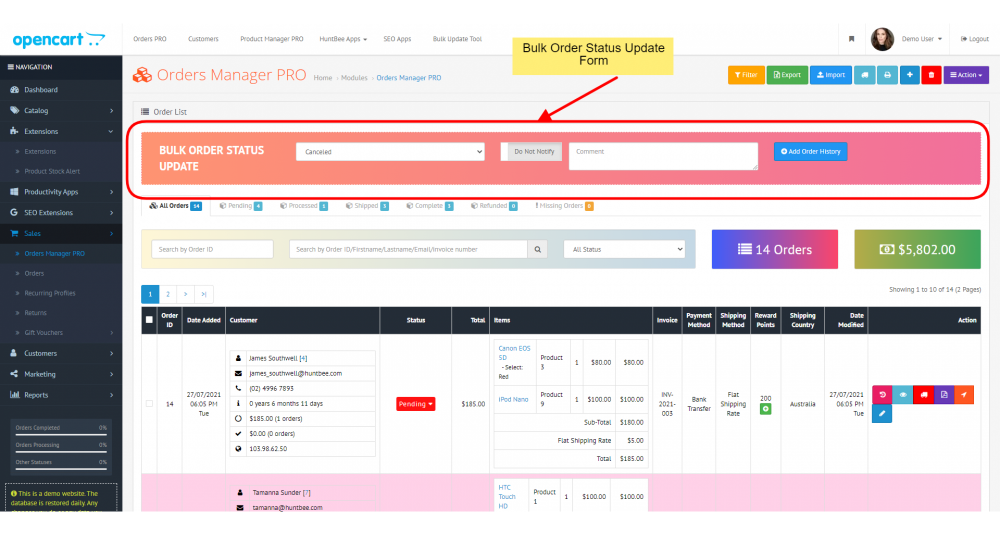This screenshot has width=1000, height=535.
Task: Switch to the Shipped tab
Action: click(x=367, y=206)
